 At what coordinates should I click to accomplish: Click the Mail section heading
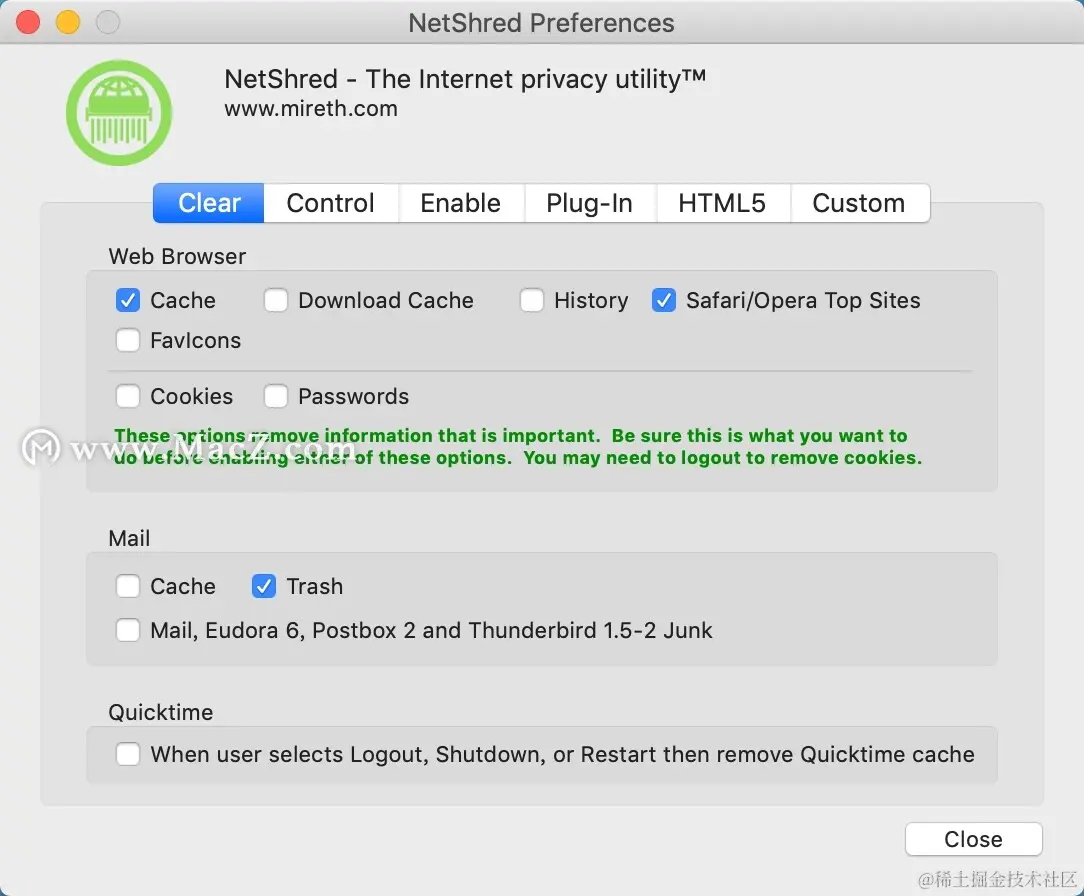129,538
